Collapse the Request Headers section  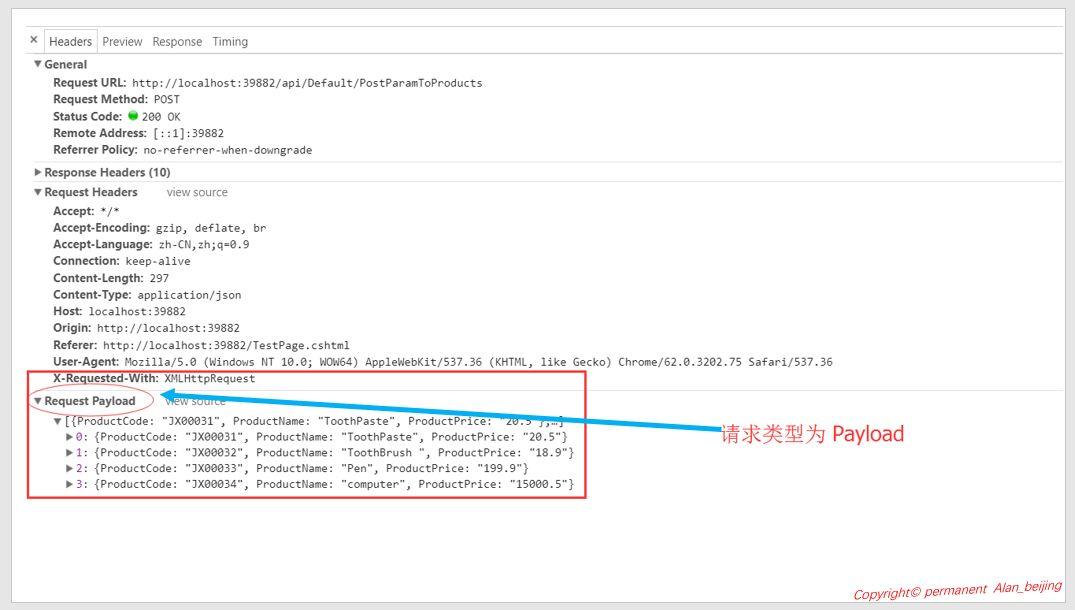click(38, 191)
